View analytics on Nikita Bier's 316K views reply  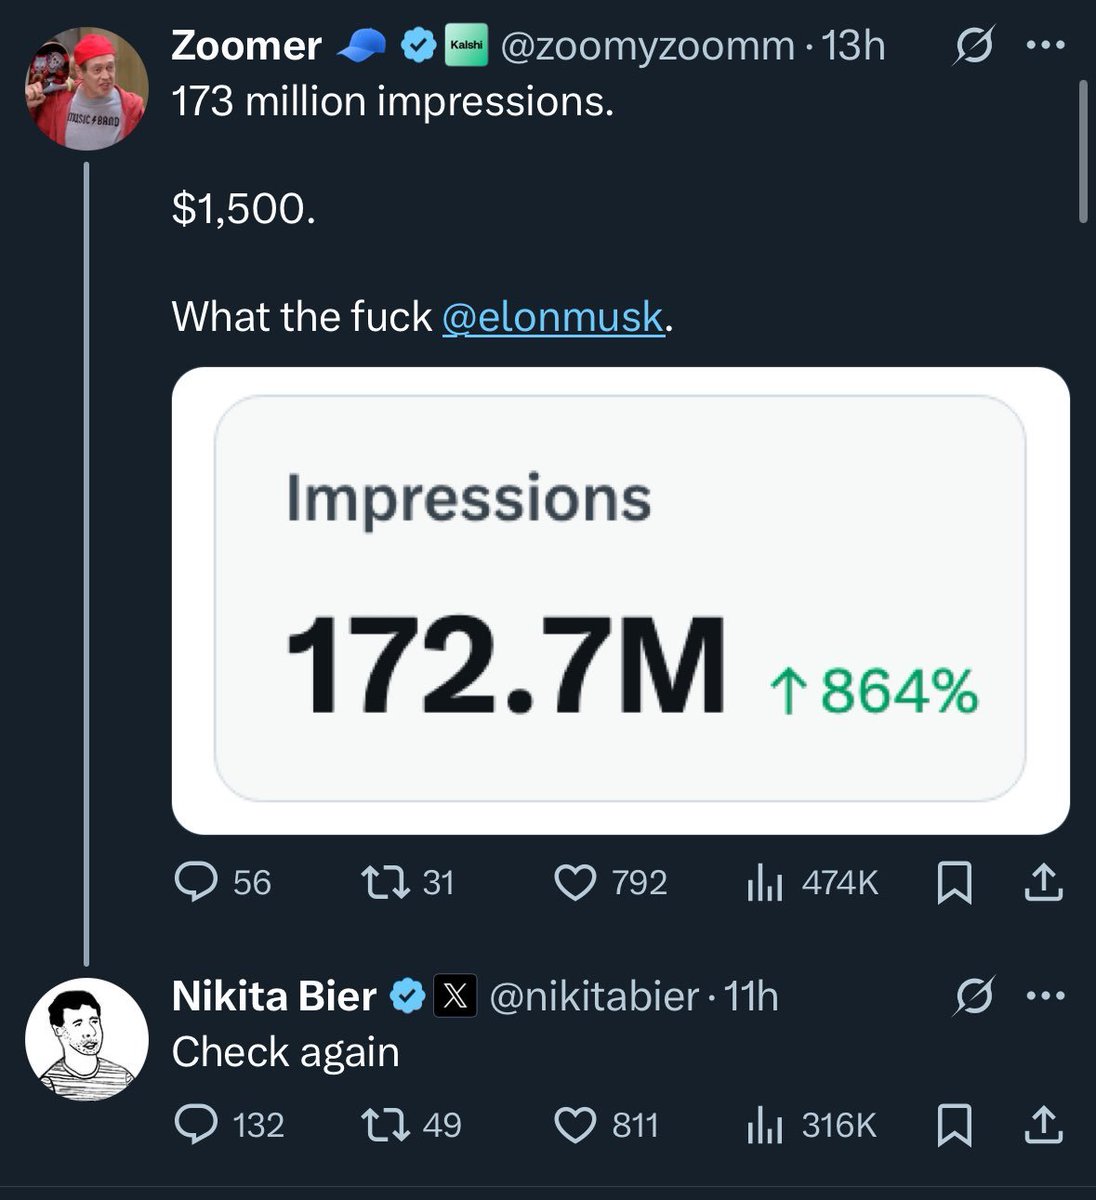pyautogui.click(x=764, y=1125)
